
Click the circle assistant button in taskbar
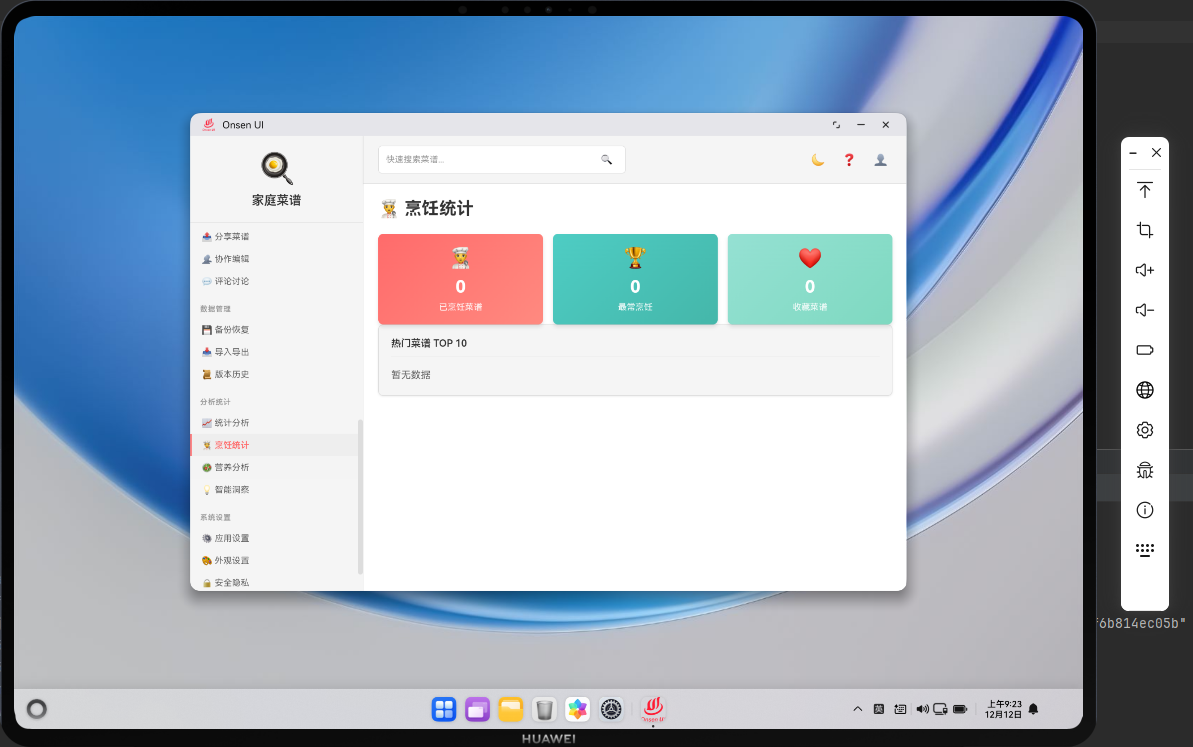(37, 709)
